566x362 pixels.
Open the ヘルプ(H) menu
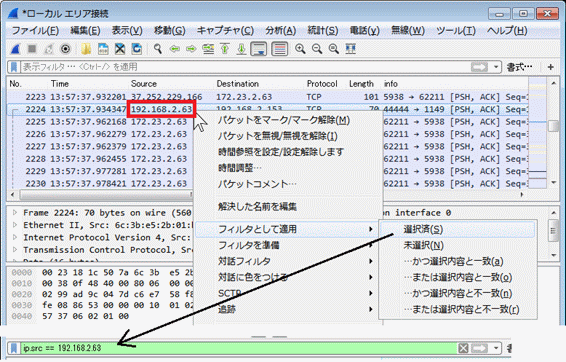pyautogui.click(x=507, y=31)
